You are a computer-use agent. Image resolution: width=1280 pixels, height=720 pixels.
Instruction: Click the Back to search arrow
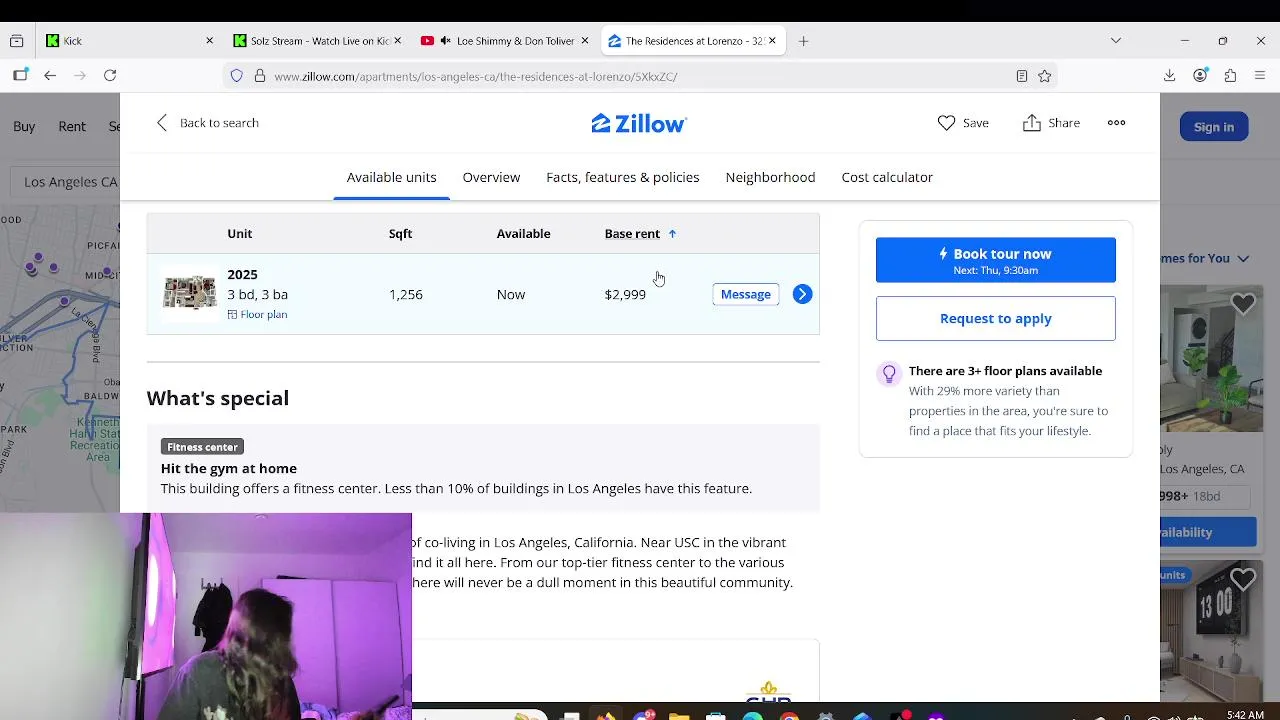point(162,122)
